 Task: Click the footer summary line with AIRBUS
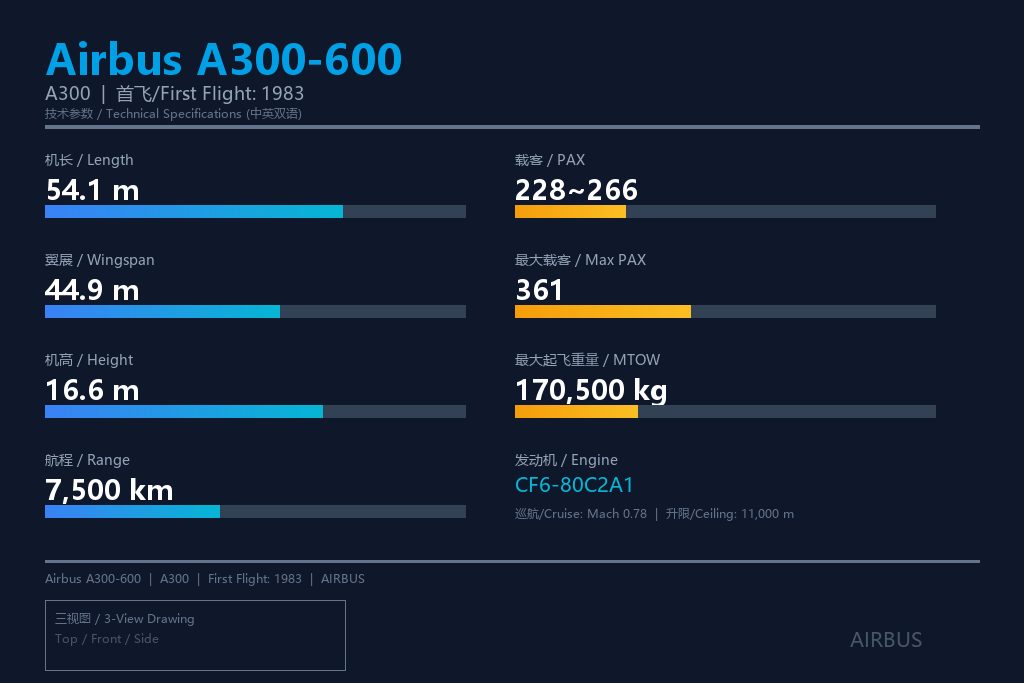point(205,579)
